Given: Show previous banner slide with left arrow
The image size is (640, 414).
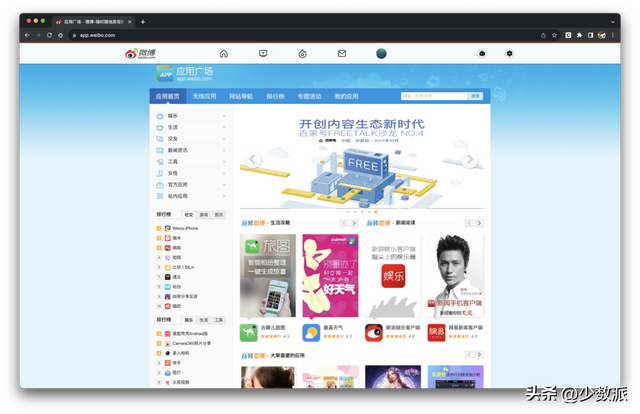Looking at the screenshot, I should [252, 159].
